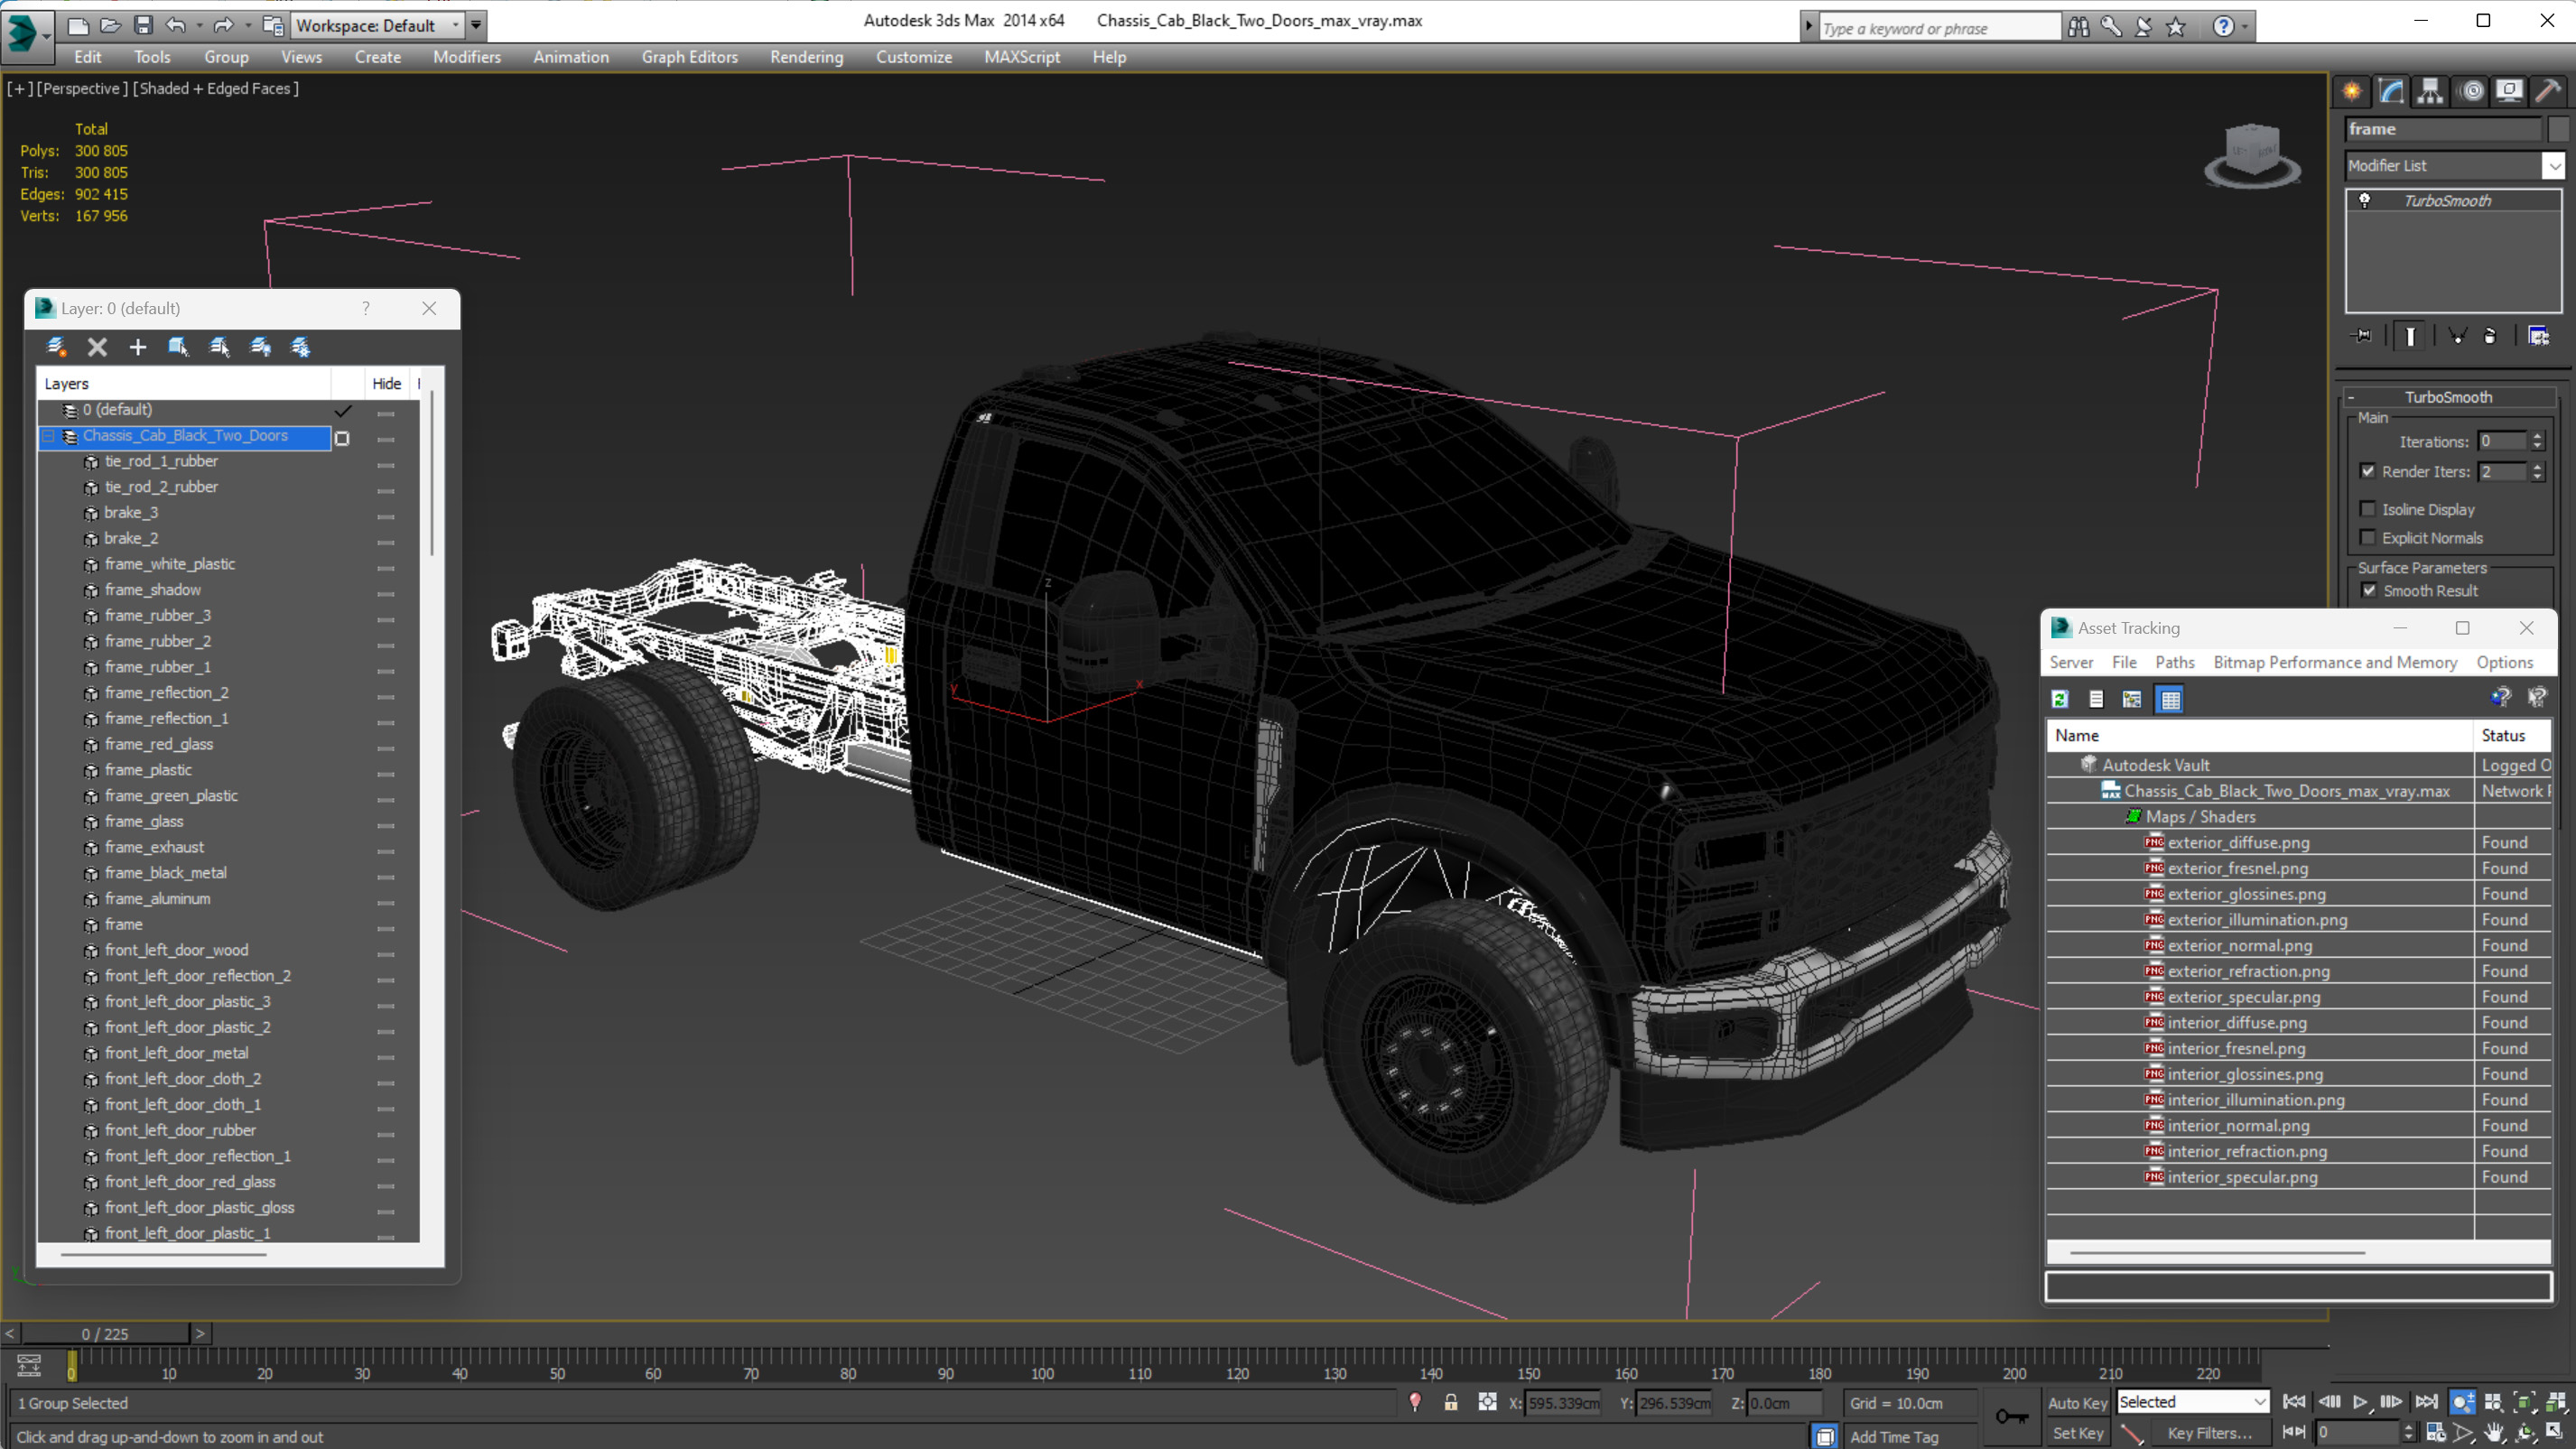Open the Create command panel tab

click(2352, 91)
